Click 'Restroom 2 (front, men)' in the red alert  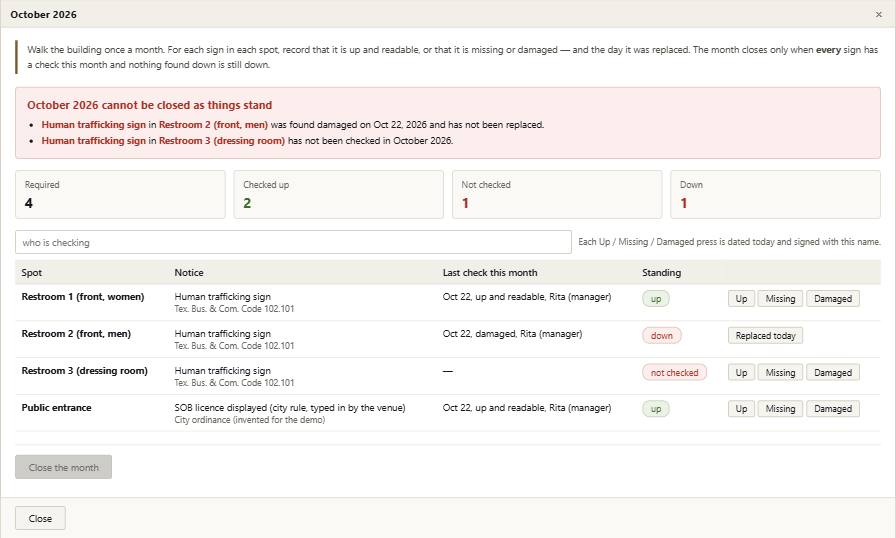(x=213, y=125)
